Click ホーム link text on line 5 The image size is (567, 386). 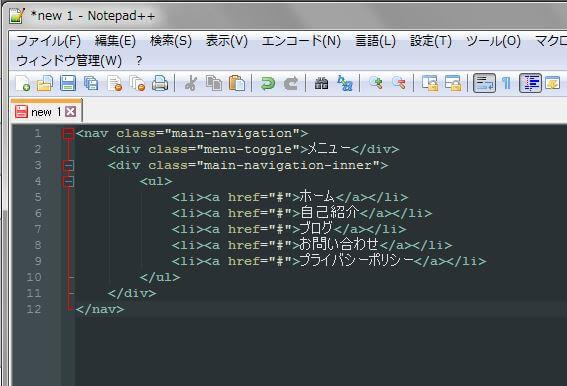(317, 197)
